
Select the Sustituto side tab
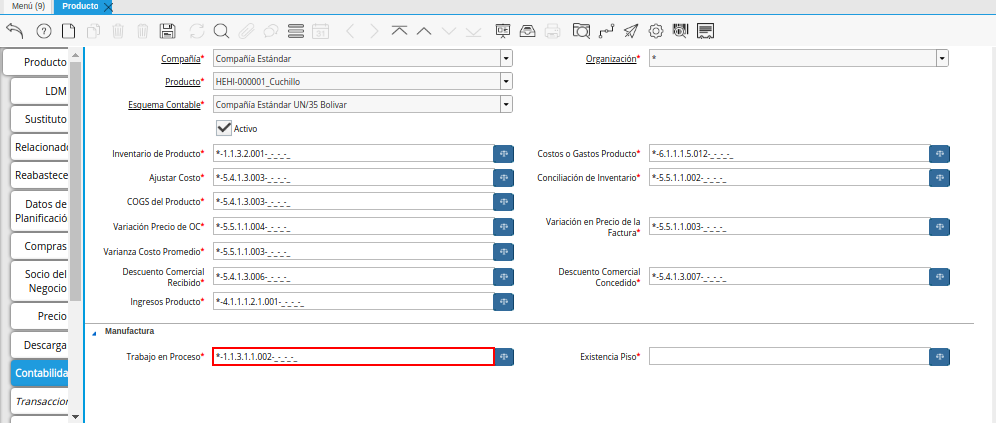tap(39, 119)
